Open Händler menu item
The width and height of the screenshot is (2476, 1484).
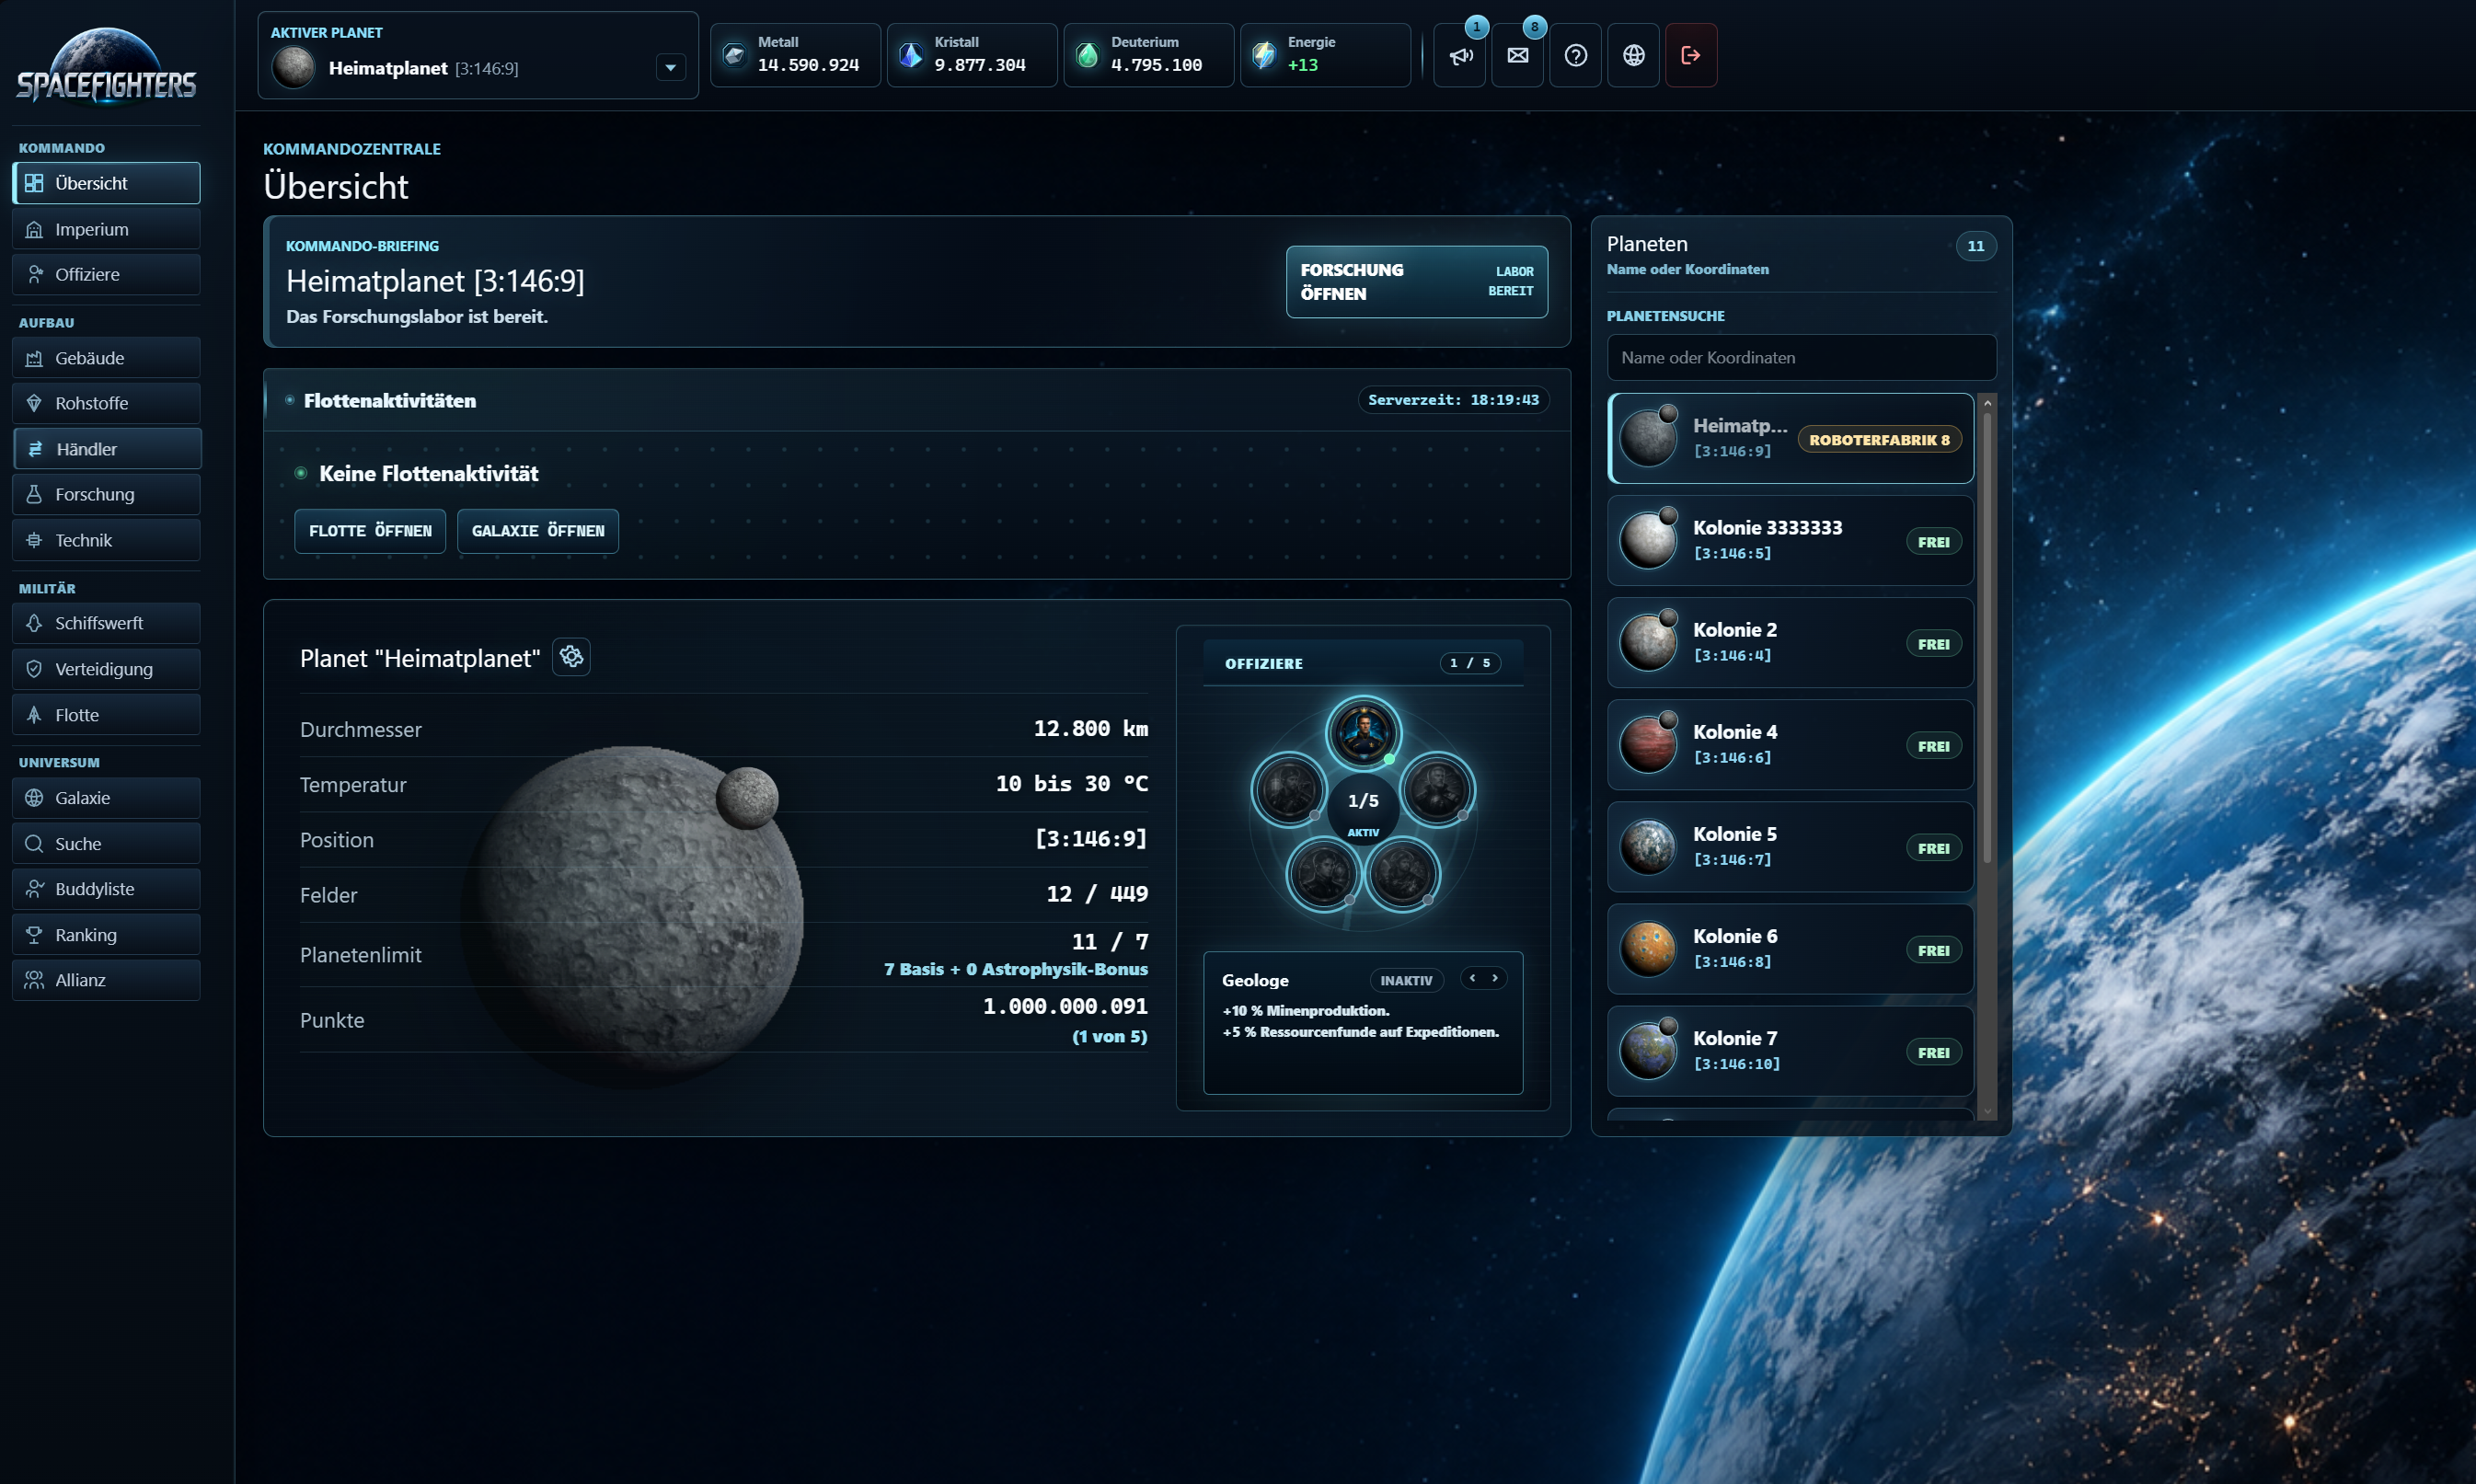coord(106,449)
